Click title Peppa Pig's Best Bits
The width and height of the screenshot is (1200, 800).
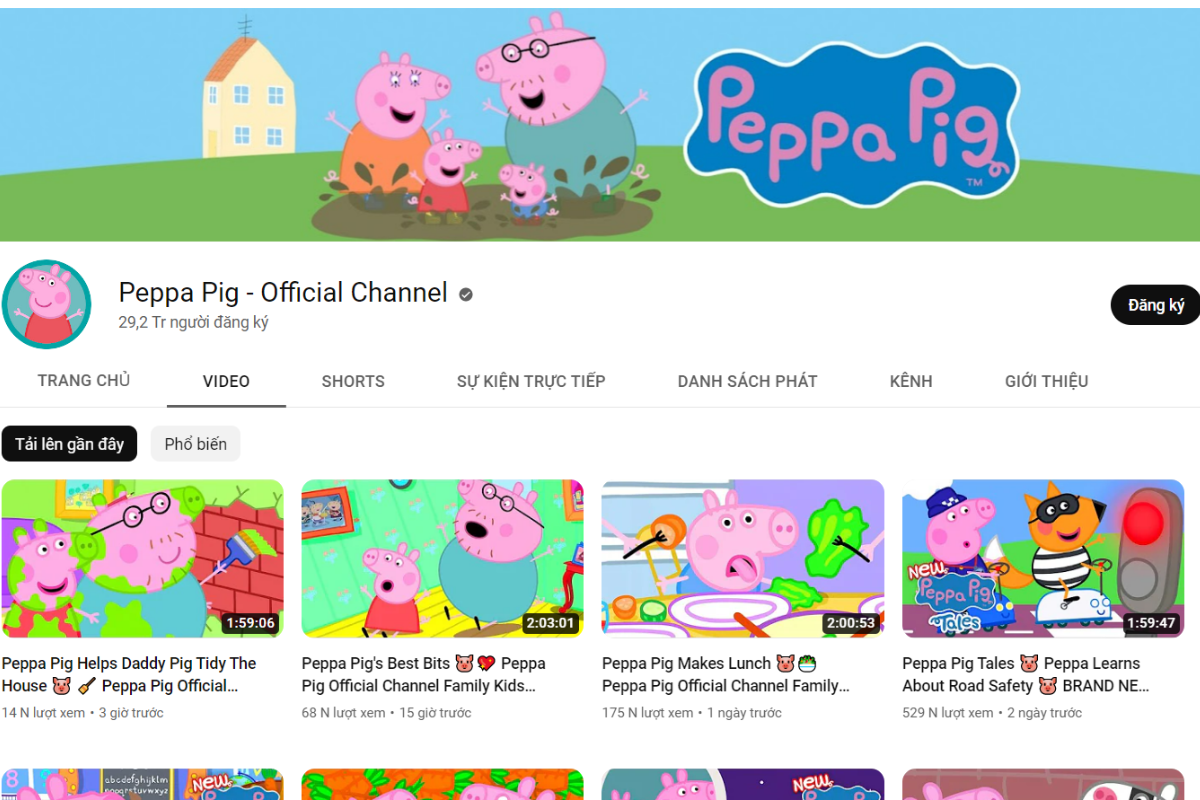(424, 674)
